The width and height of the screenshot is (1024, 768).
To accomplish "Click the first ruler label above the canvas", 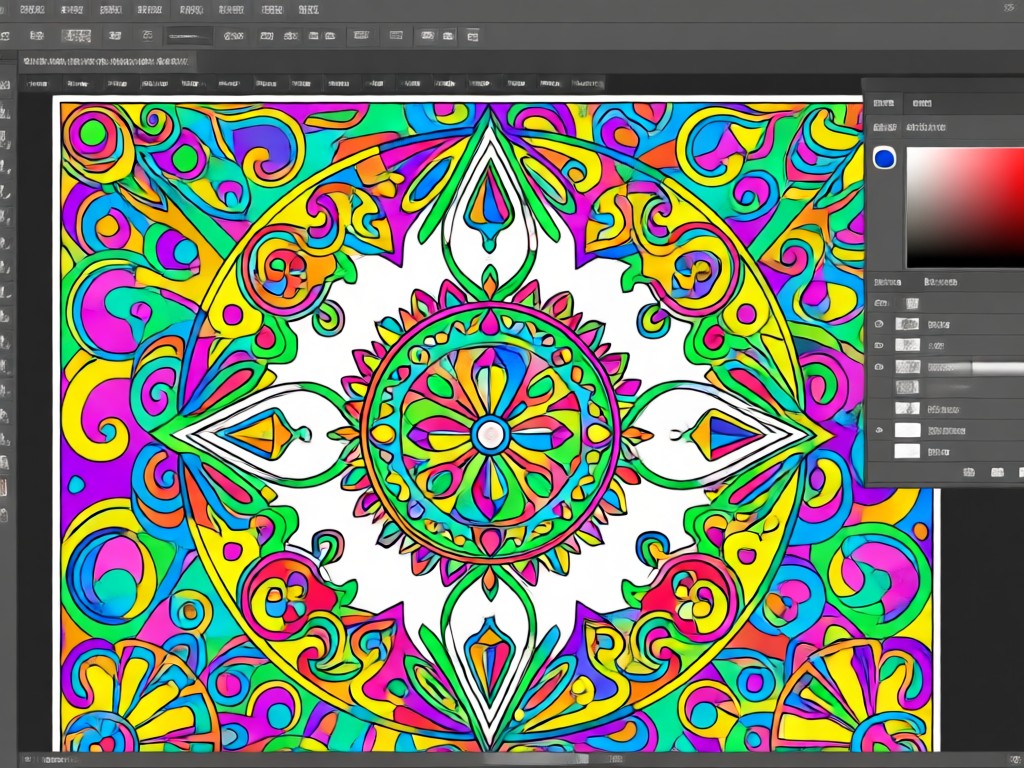I will point(37,84).
